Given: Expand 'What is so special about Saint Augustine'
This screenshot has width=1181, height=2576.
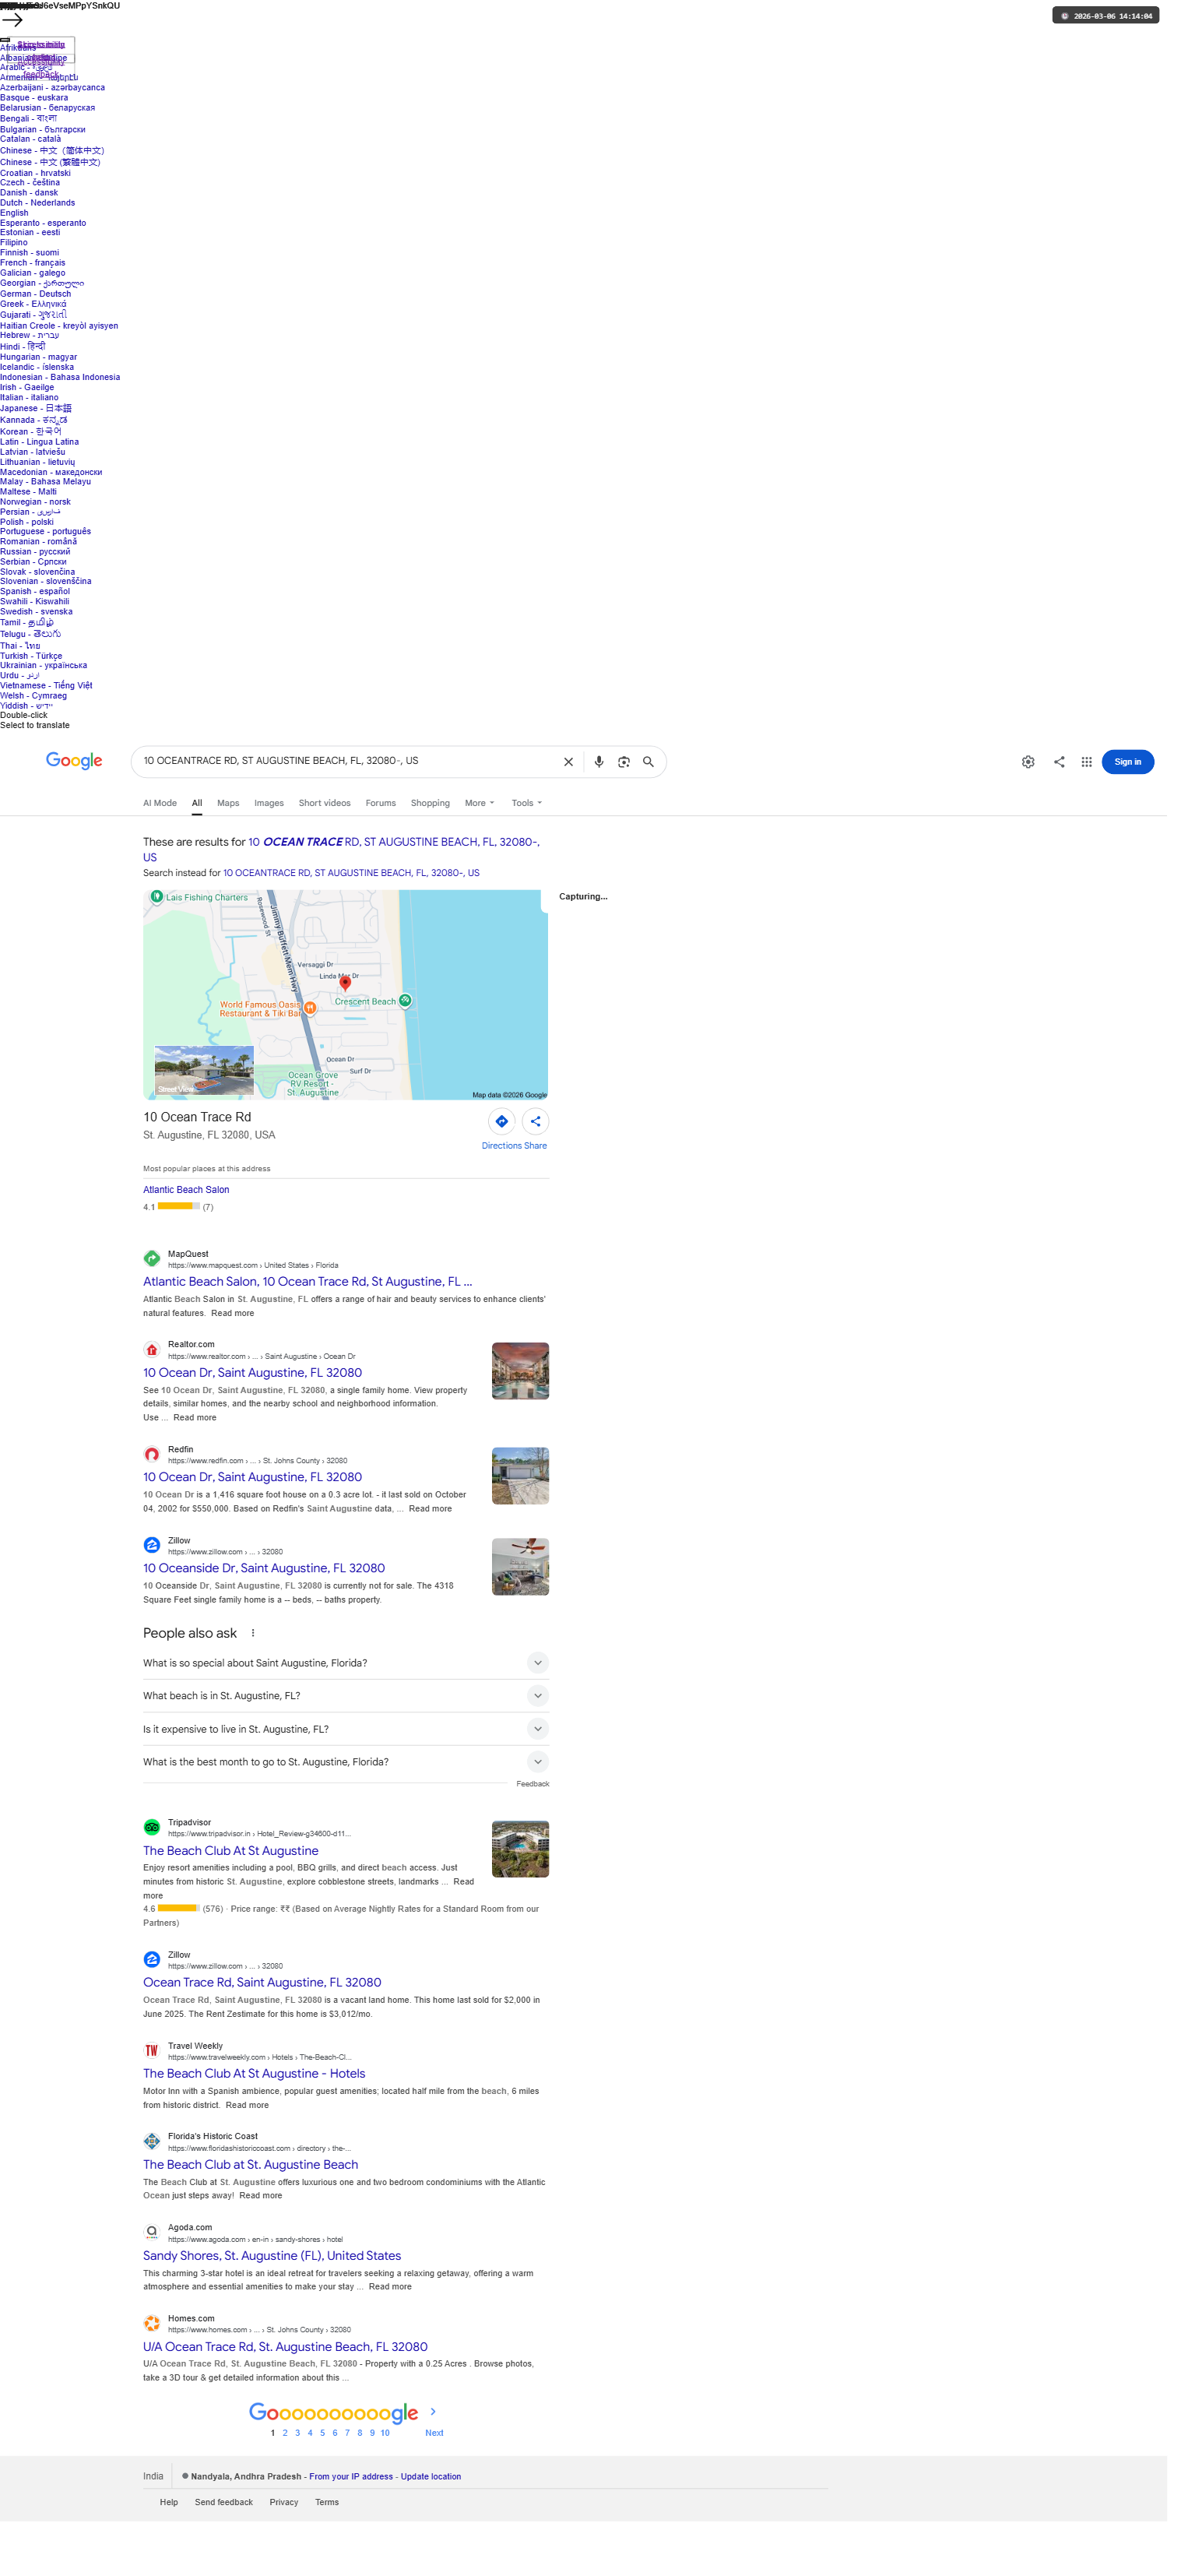Looking at the screenshot, I should pyautogui.click(x=346, y=1663).
